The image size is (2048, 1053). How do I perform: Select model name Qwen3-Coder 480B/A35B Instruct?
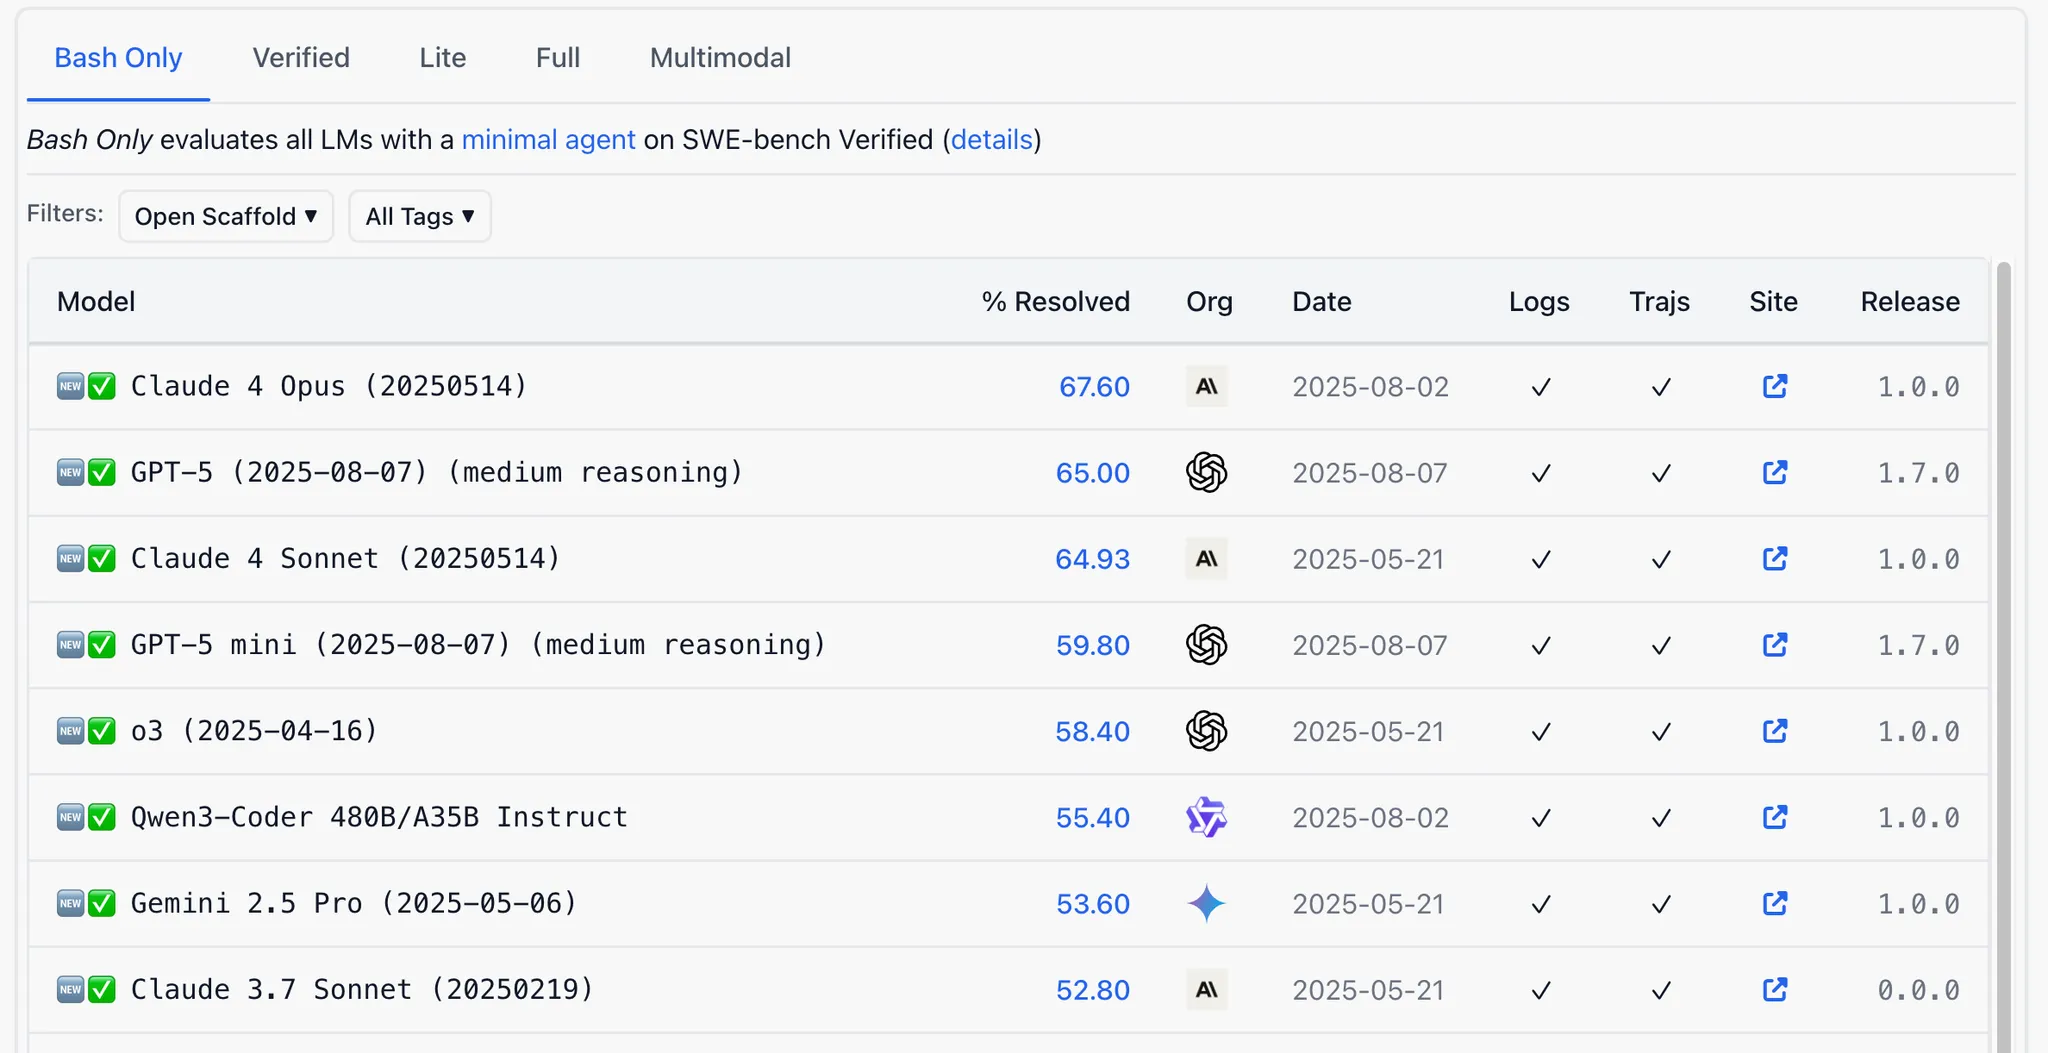[379, 817]
